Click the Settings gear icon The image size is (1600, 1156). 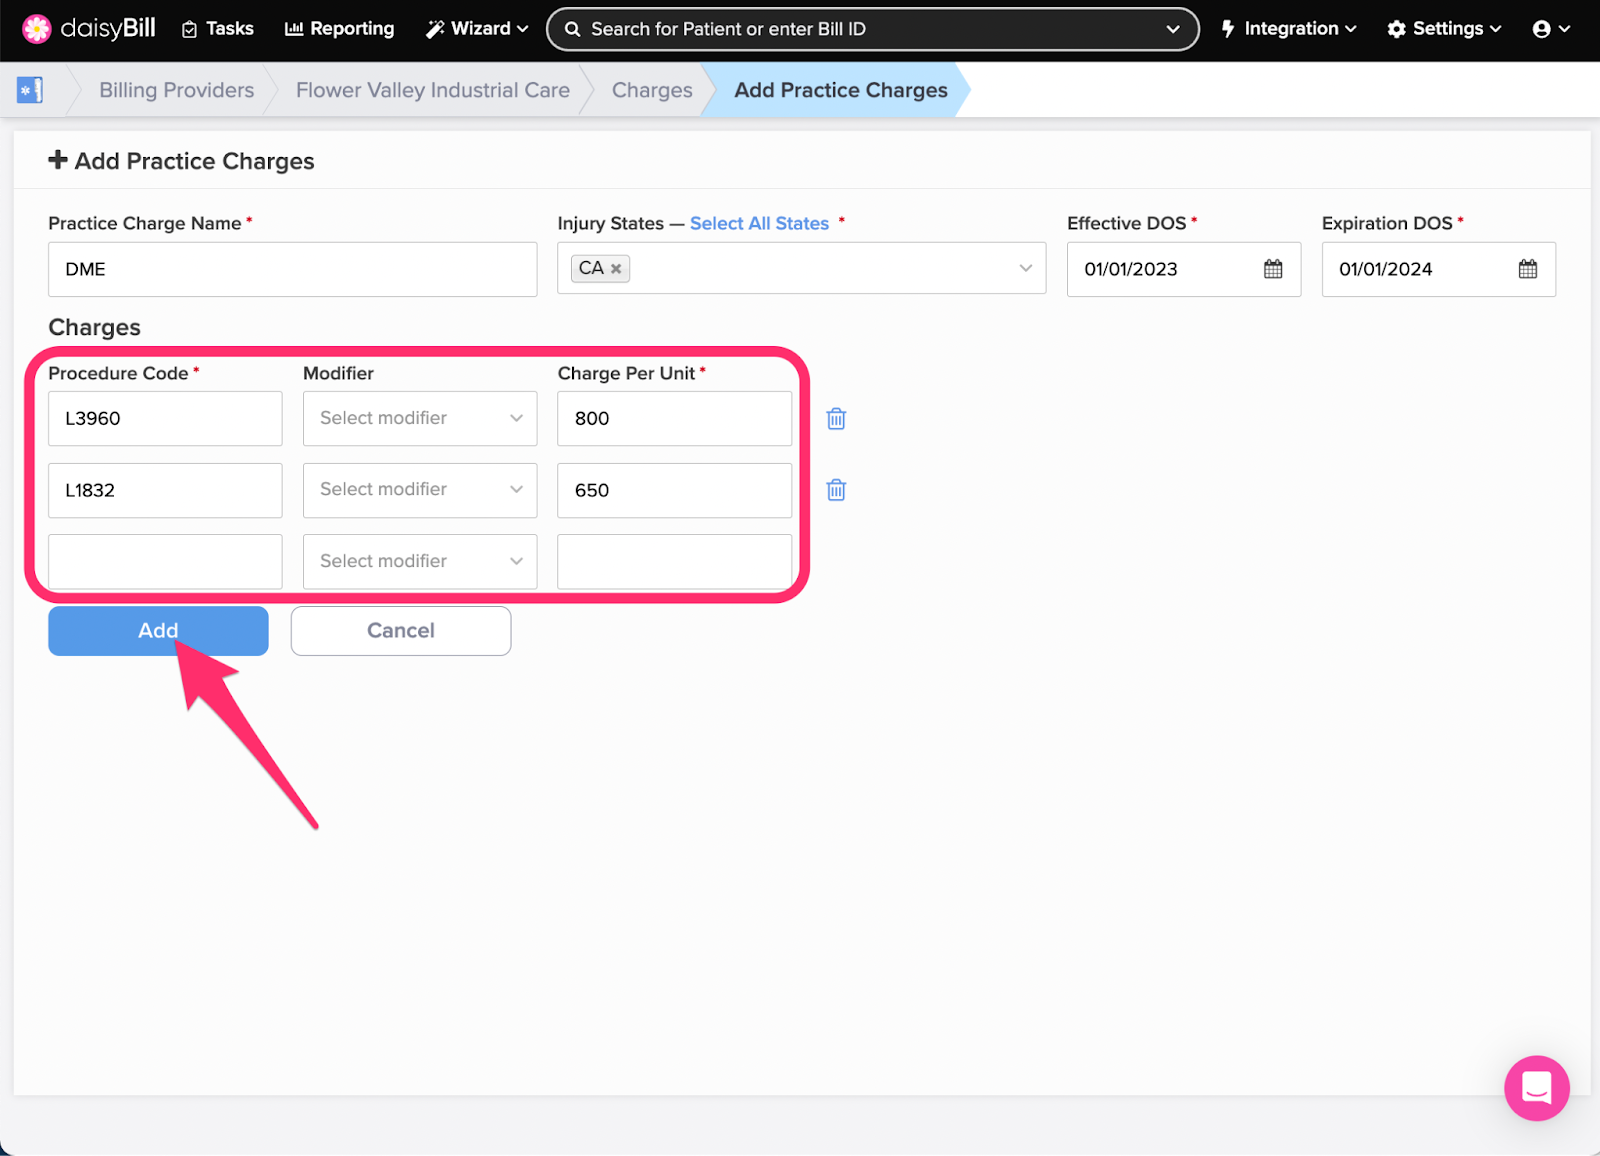click(1397, 29)
